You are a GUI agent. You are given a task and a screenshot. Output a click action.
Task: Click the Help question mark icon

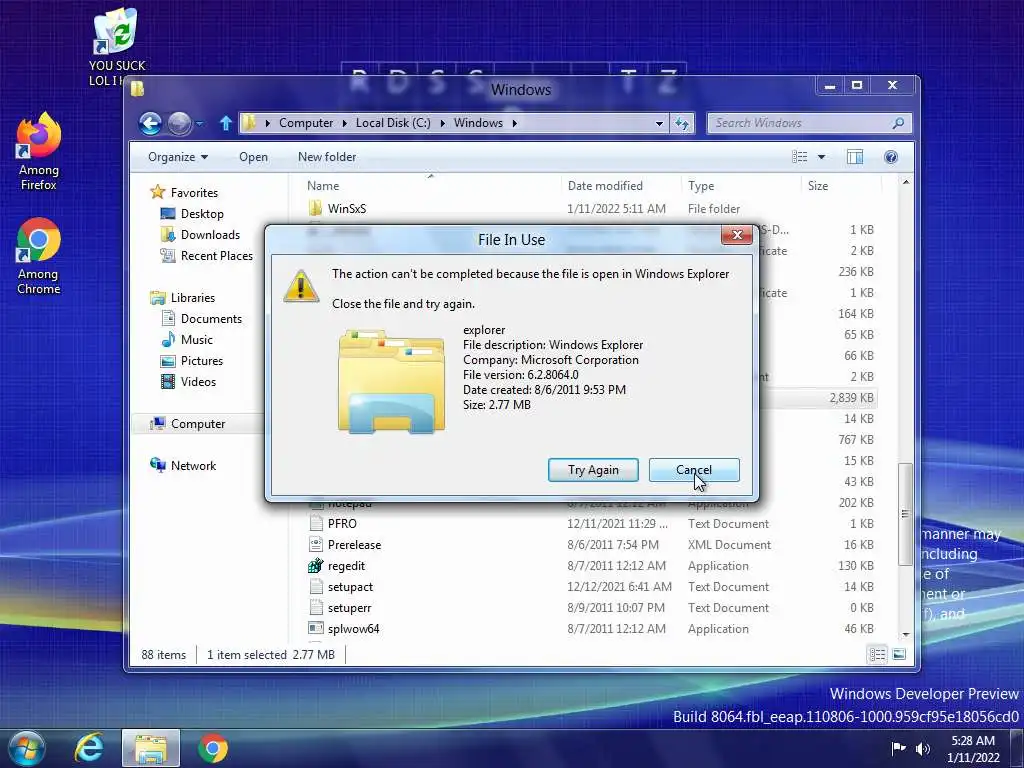891,157
